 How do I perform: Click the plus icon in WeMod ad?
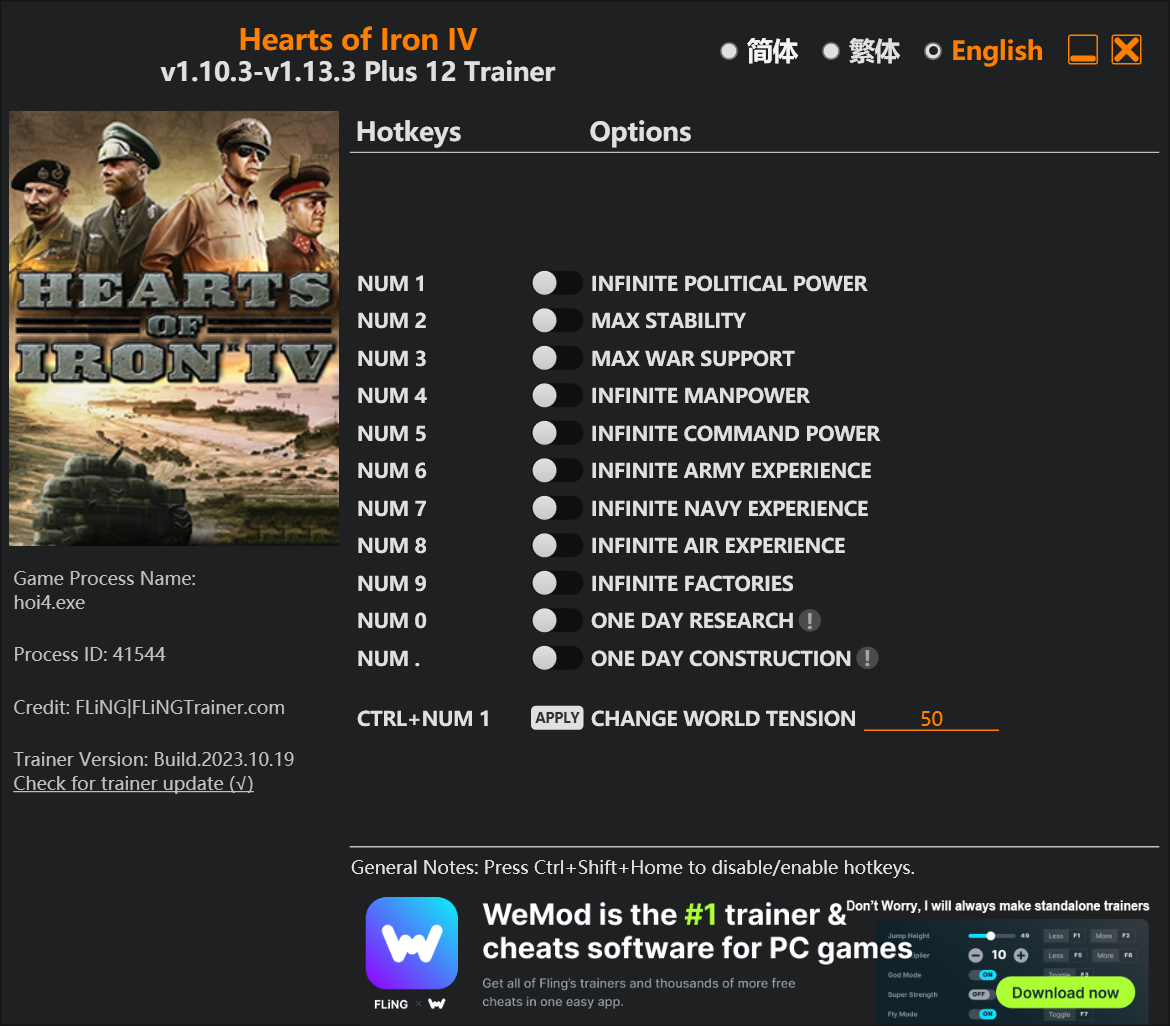point(1021,955)
